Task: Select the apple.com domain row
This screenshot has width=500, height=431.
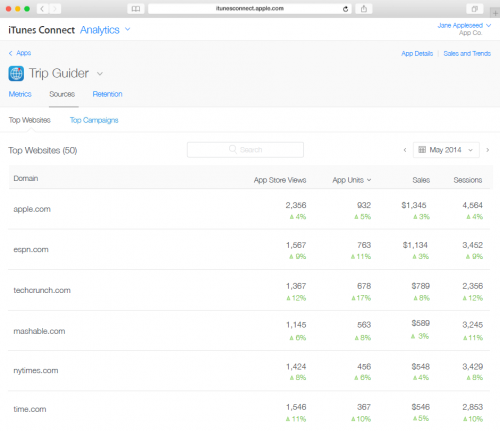Action: [249, 209]
